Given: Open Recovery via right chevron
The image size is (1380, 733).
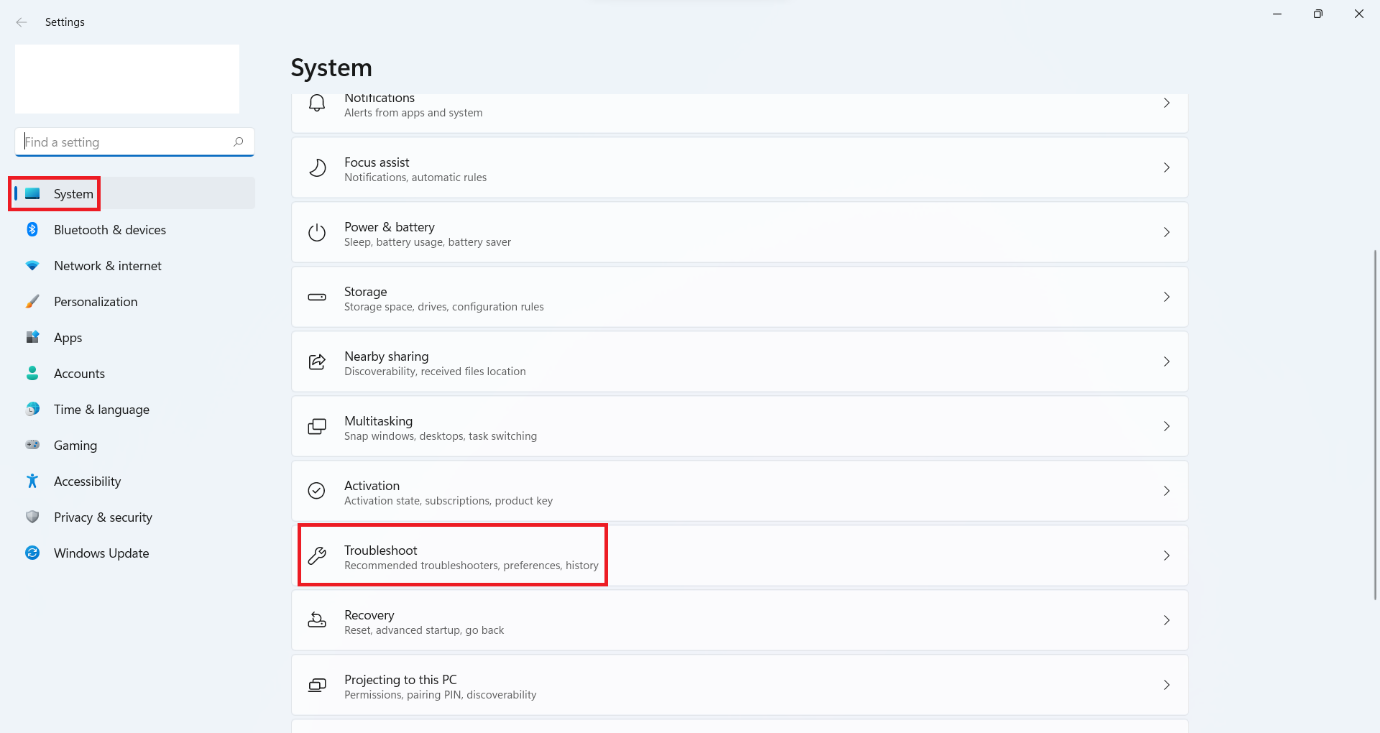Looking at the screenshot, I should click(1166, 620).
